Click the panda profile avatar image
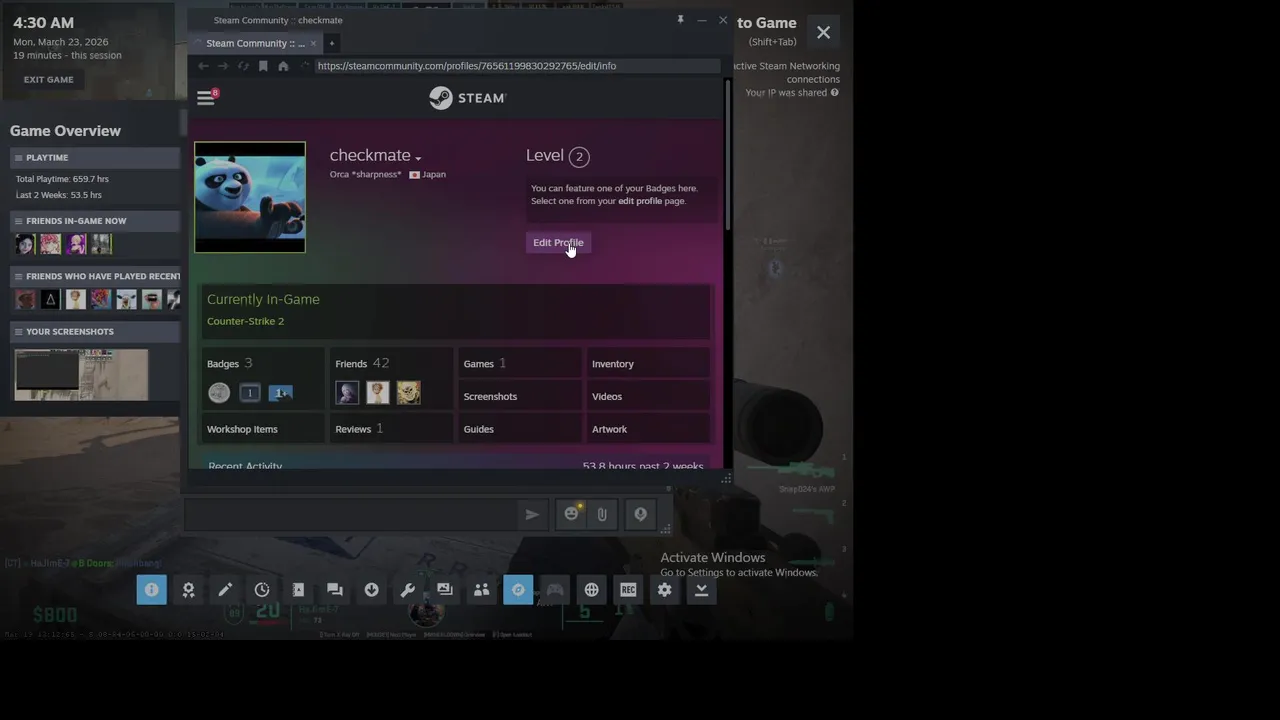Viewport: 1280px width, 720px height. (x=250, y=197)
